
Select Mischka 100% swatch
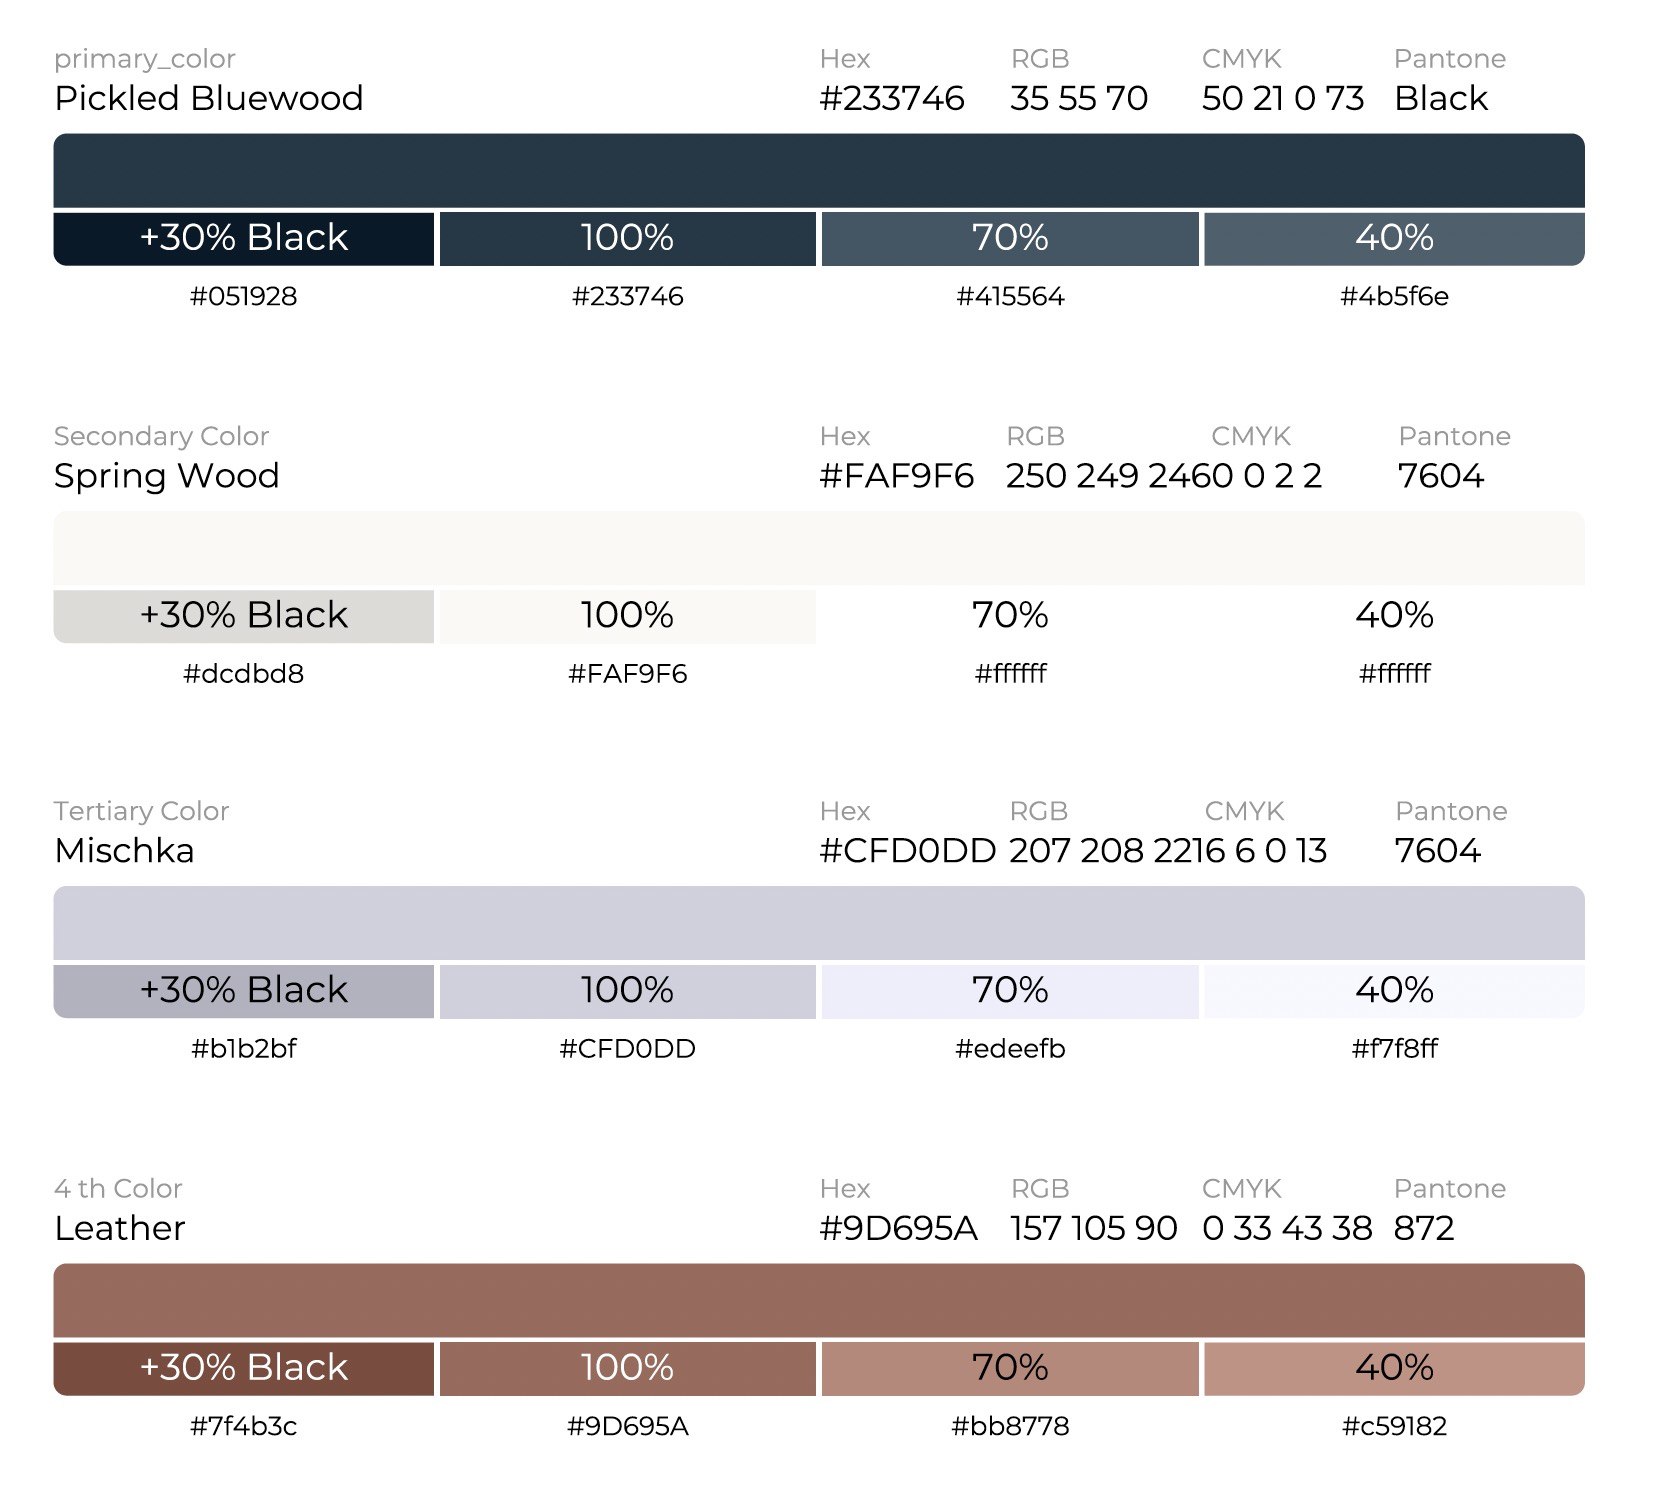pyautogui.click(x=628, y=991)
